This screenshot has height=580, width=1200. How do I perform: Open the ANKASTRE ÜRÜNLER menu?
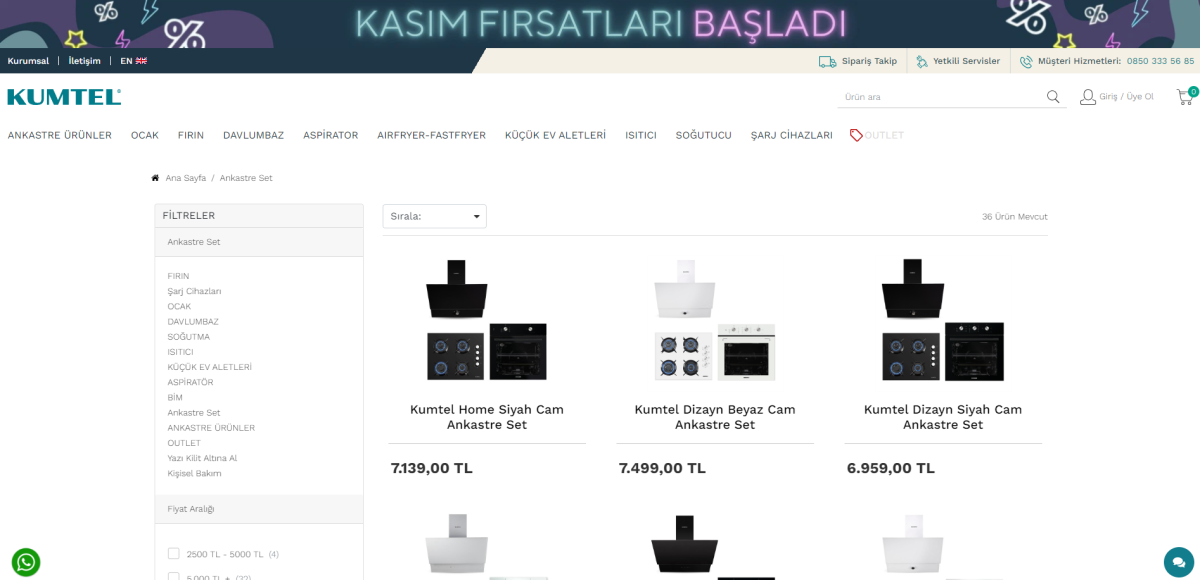[60, 135]
